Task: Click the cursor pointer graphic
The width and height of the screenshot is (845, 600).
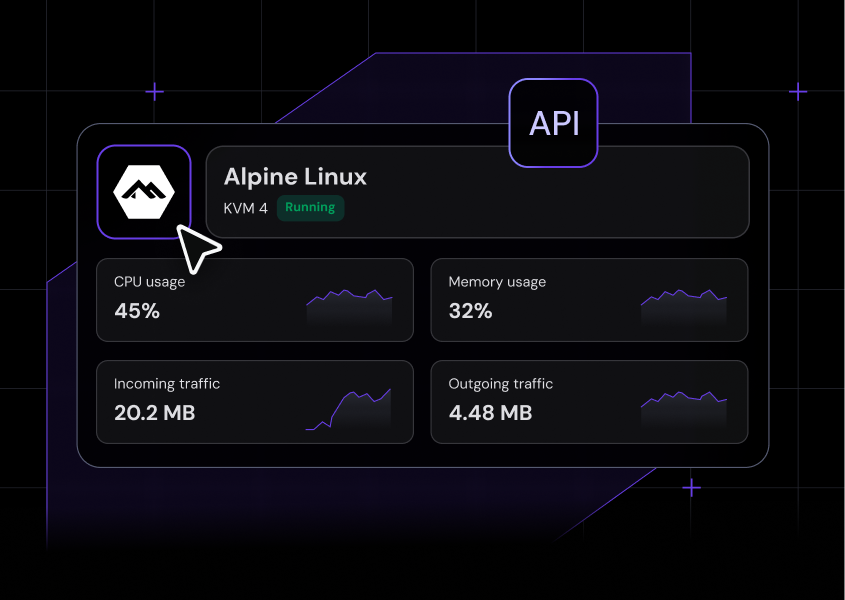Action: point(197,246)
